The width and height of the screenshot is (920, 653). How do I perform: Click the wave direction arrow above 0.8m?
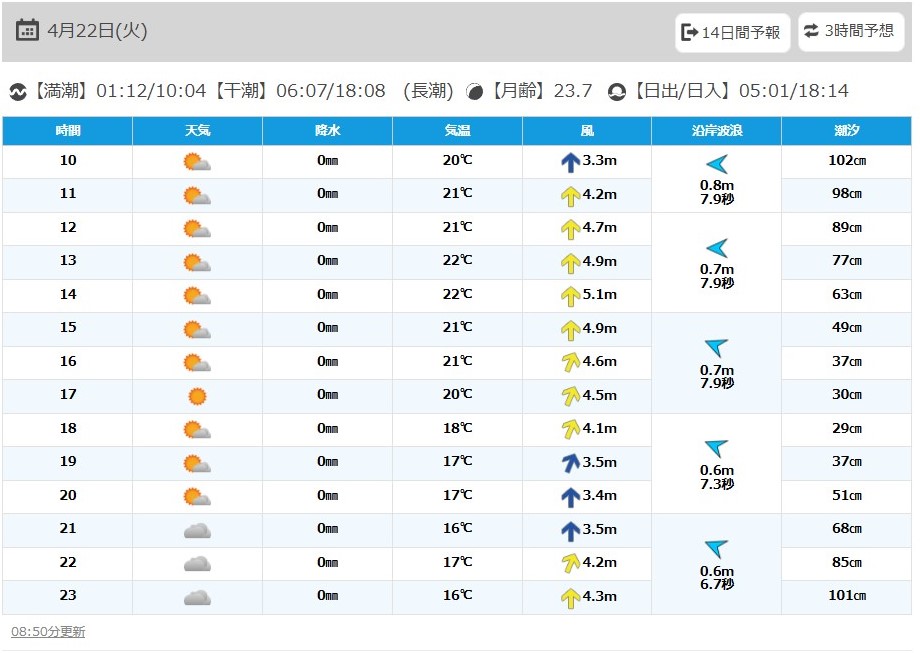coord(717,164)
